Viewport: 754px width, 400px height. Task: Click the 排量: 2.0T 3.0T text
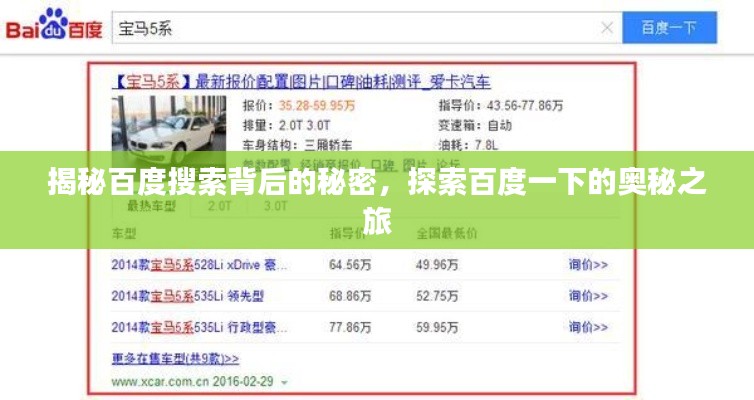[287, 125]
